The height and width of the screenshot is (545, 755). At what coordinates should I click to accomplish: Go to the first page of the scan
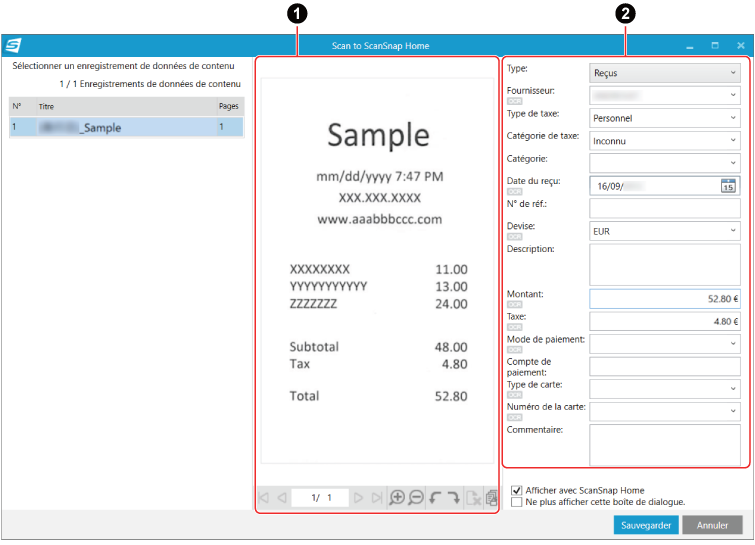click(264, 497)
